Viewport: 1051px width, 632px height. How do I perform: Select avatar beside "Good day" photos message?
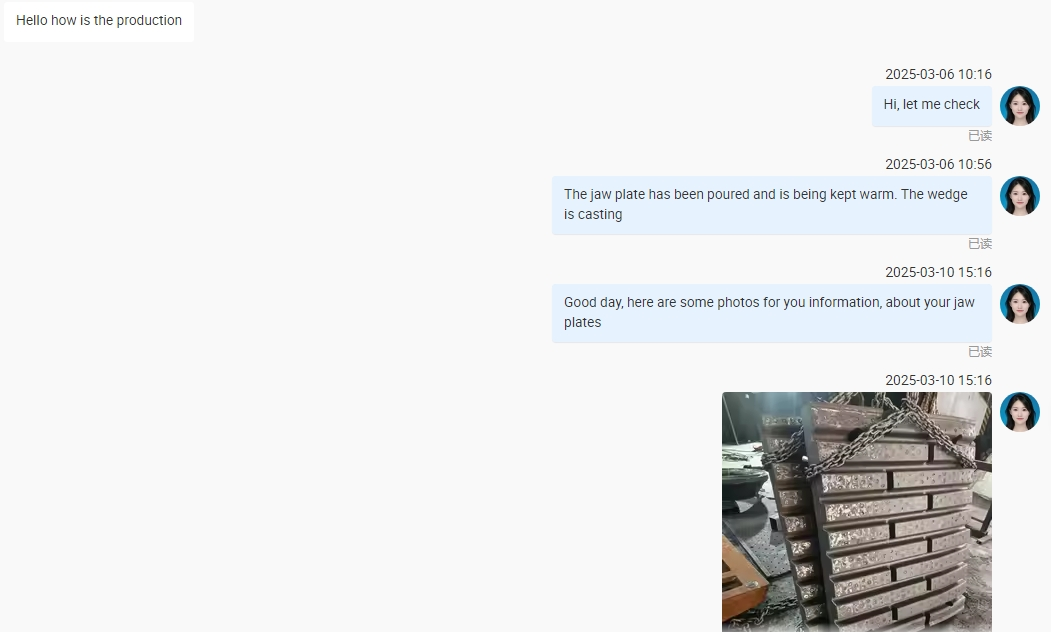coord(1019,304)
